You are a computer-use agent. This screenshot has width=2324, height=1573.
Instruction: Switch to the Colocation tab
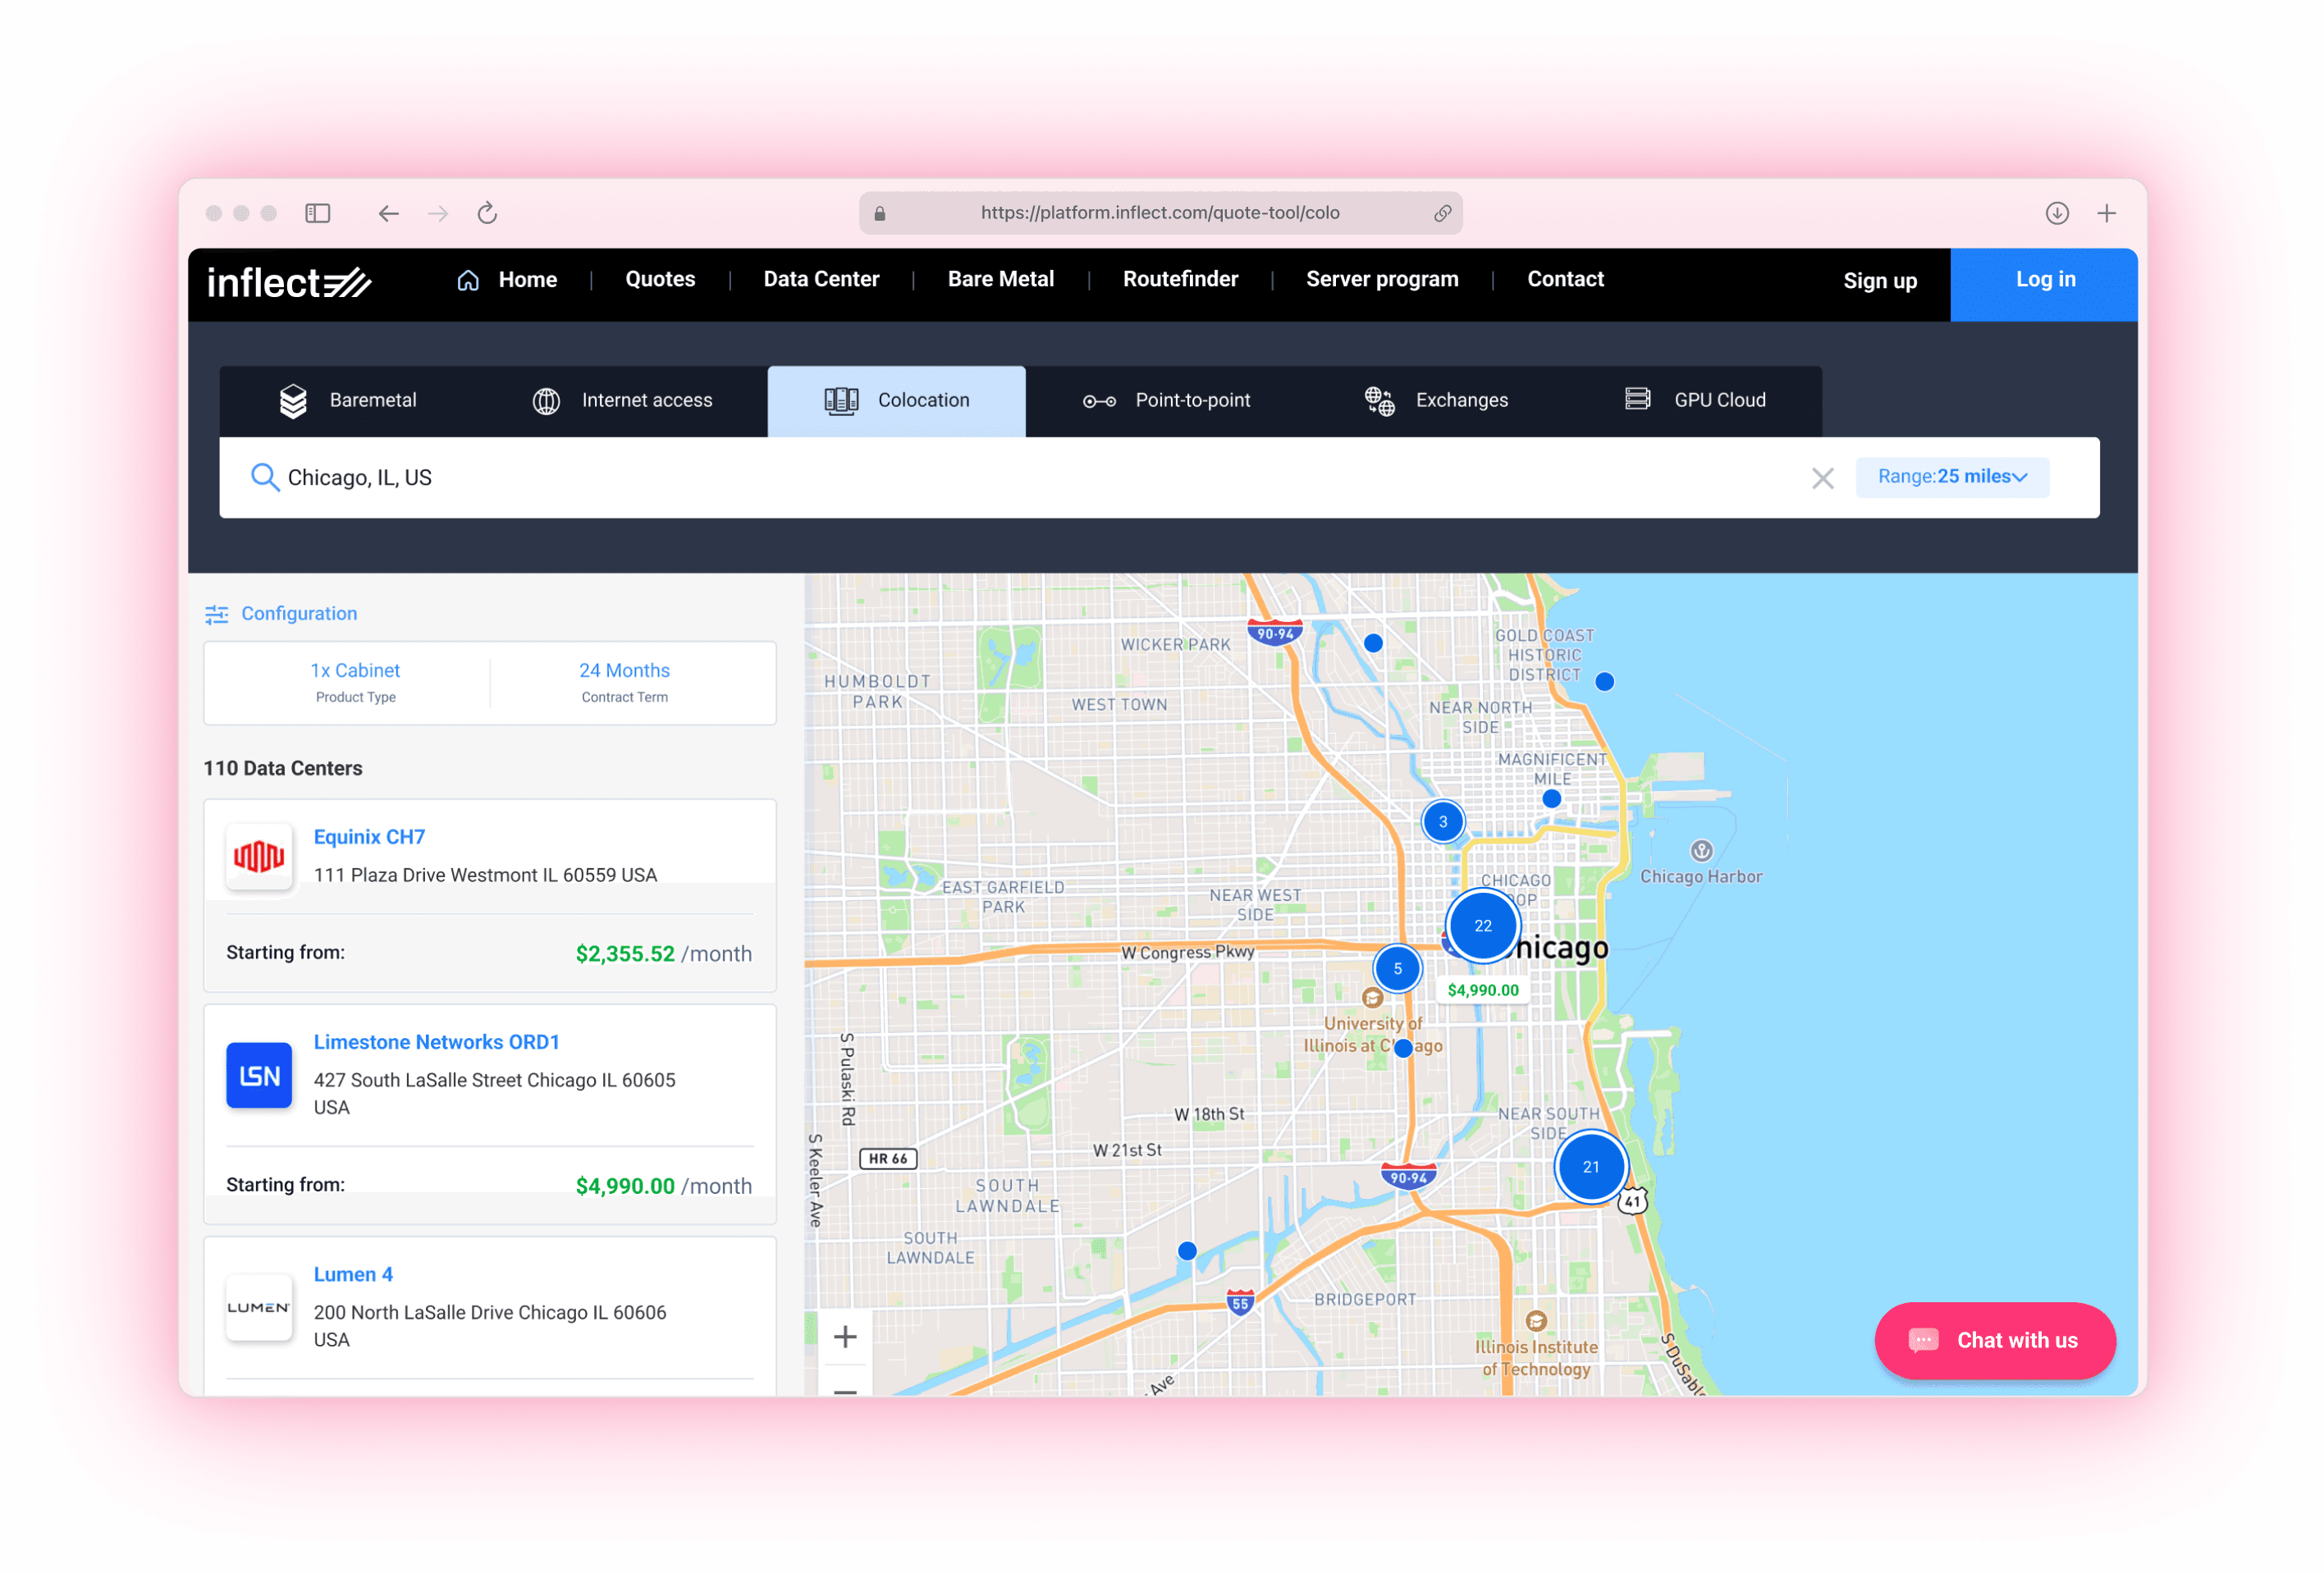tap(896, 400)
